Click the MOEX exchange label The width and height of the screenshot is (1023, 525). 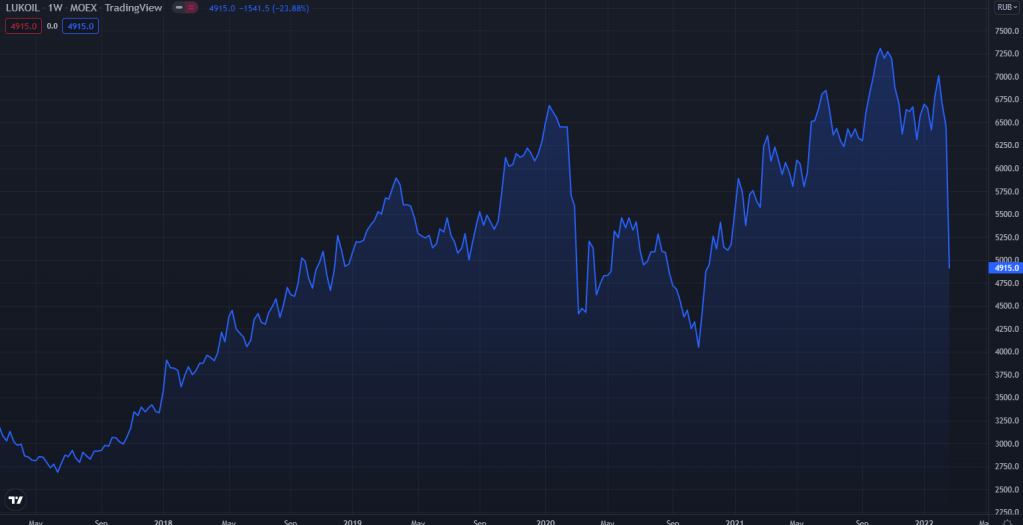pyautogui.click(x=85, y=8)
